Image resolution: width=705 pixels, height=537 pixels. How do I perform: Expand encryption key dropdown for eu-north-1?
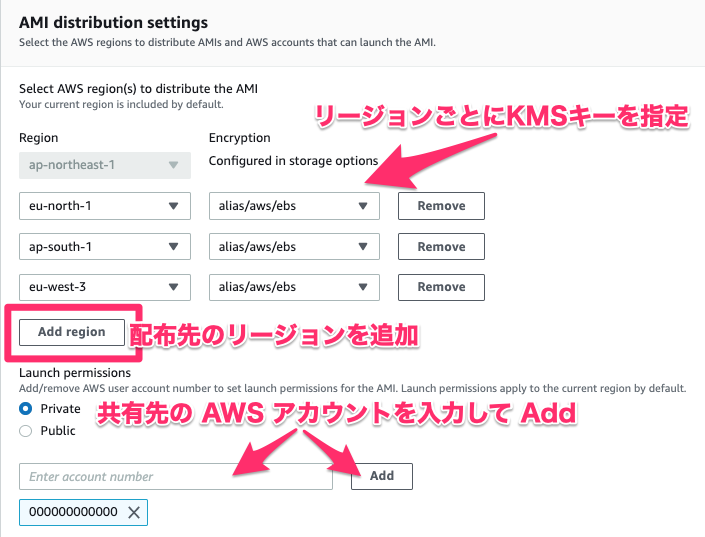[294, 206]
